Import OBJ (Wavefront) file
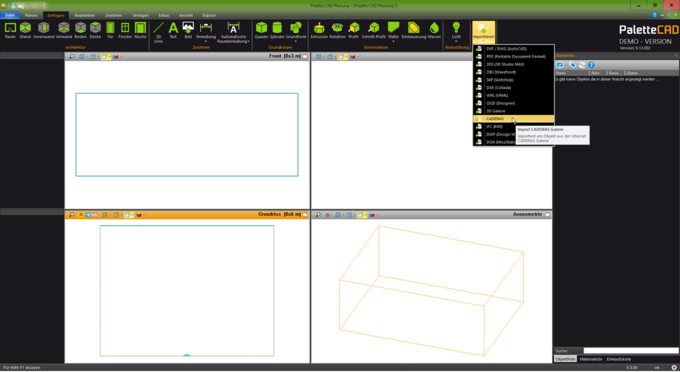 point(513,72)
